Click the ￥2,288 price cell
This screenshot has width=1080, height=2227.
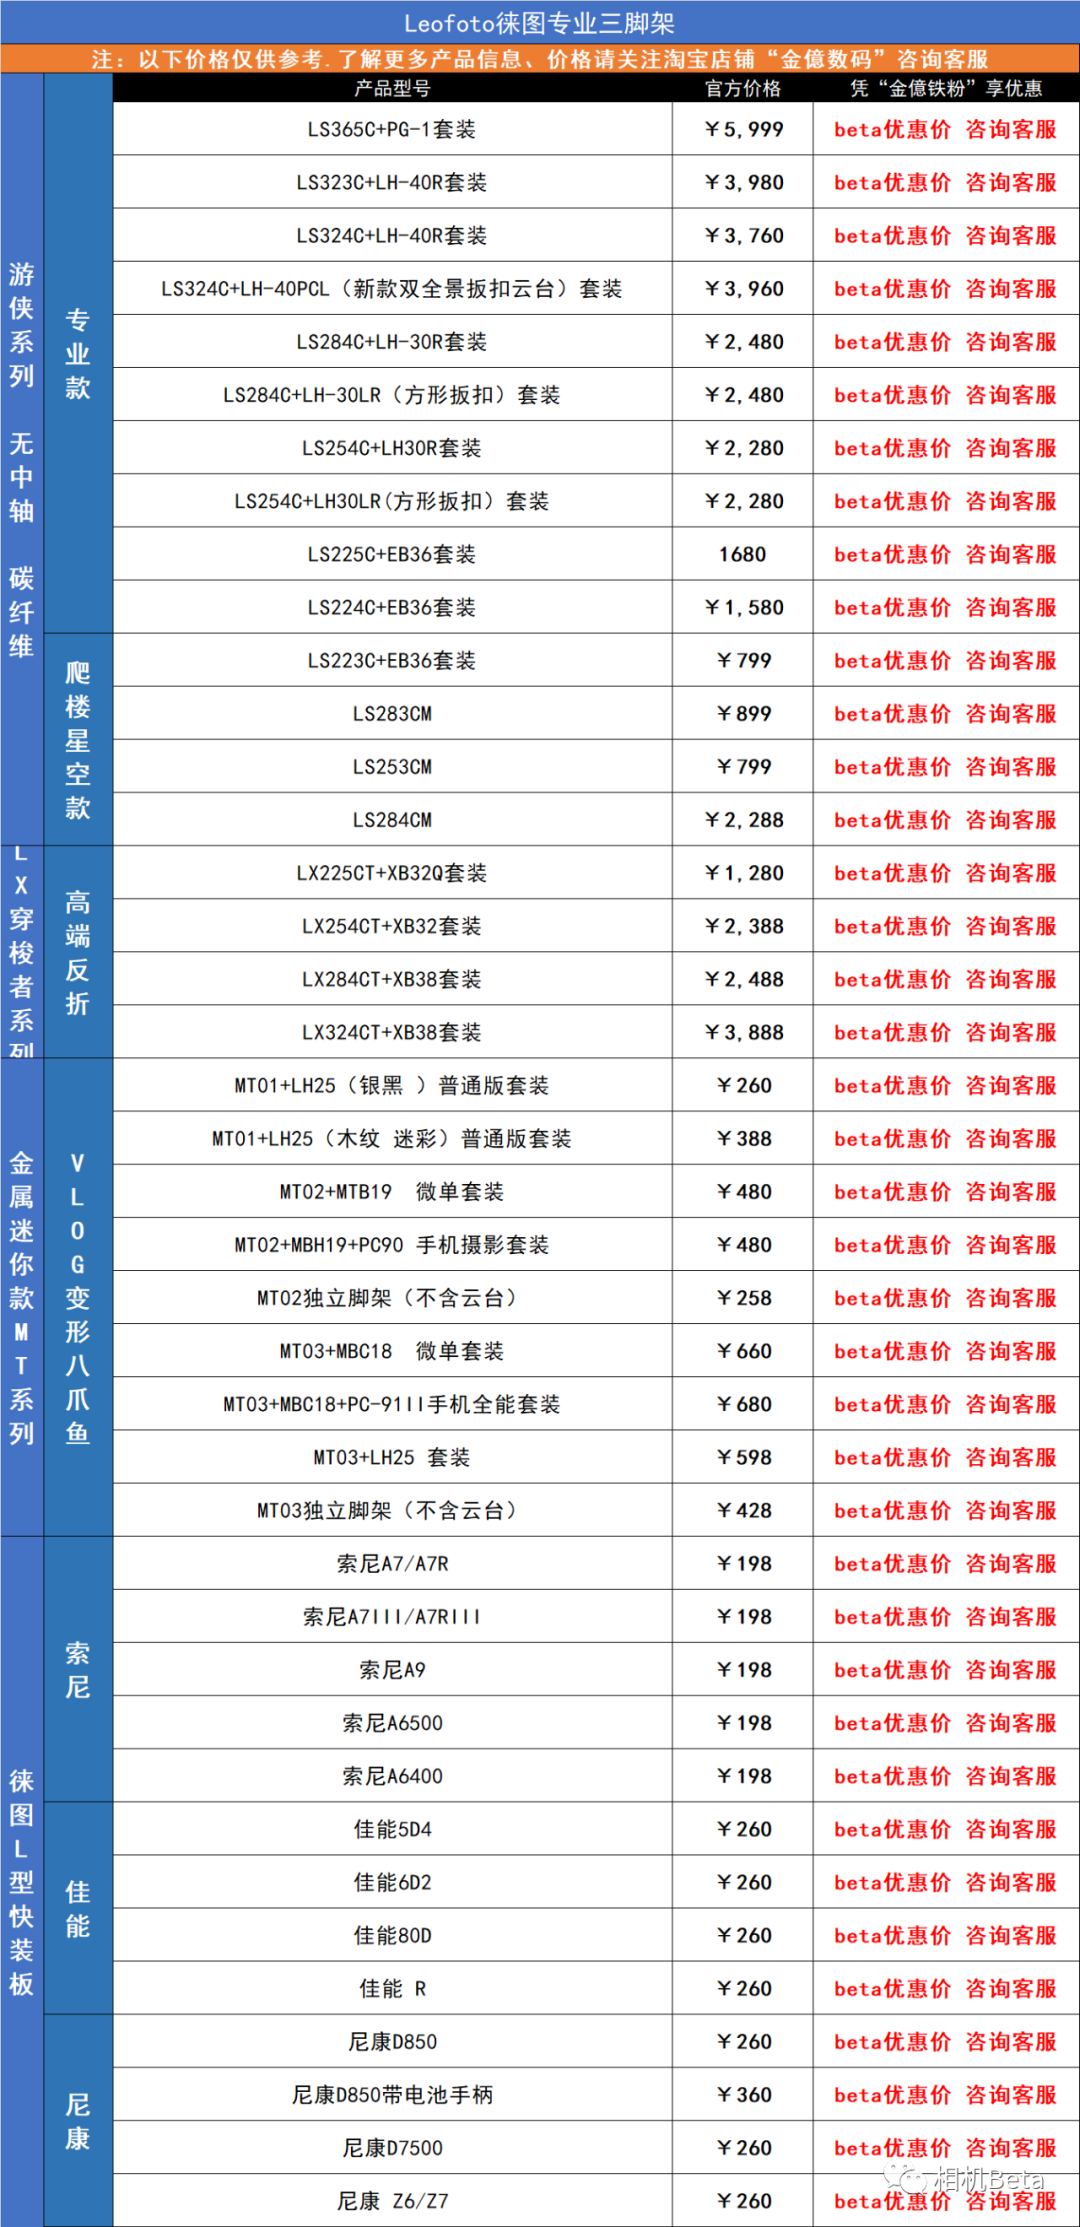743,818
